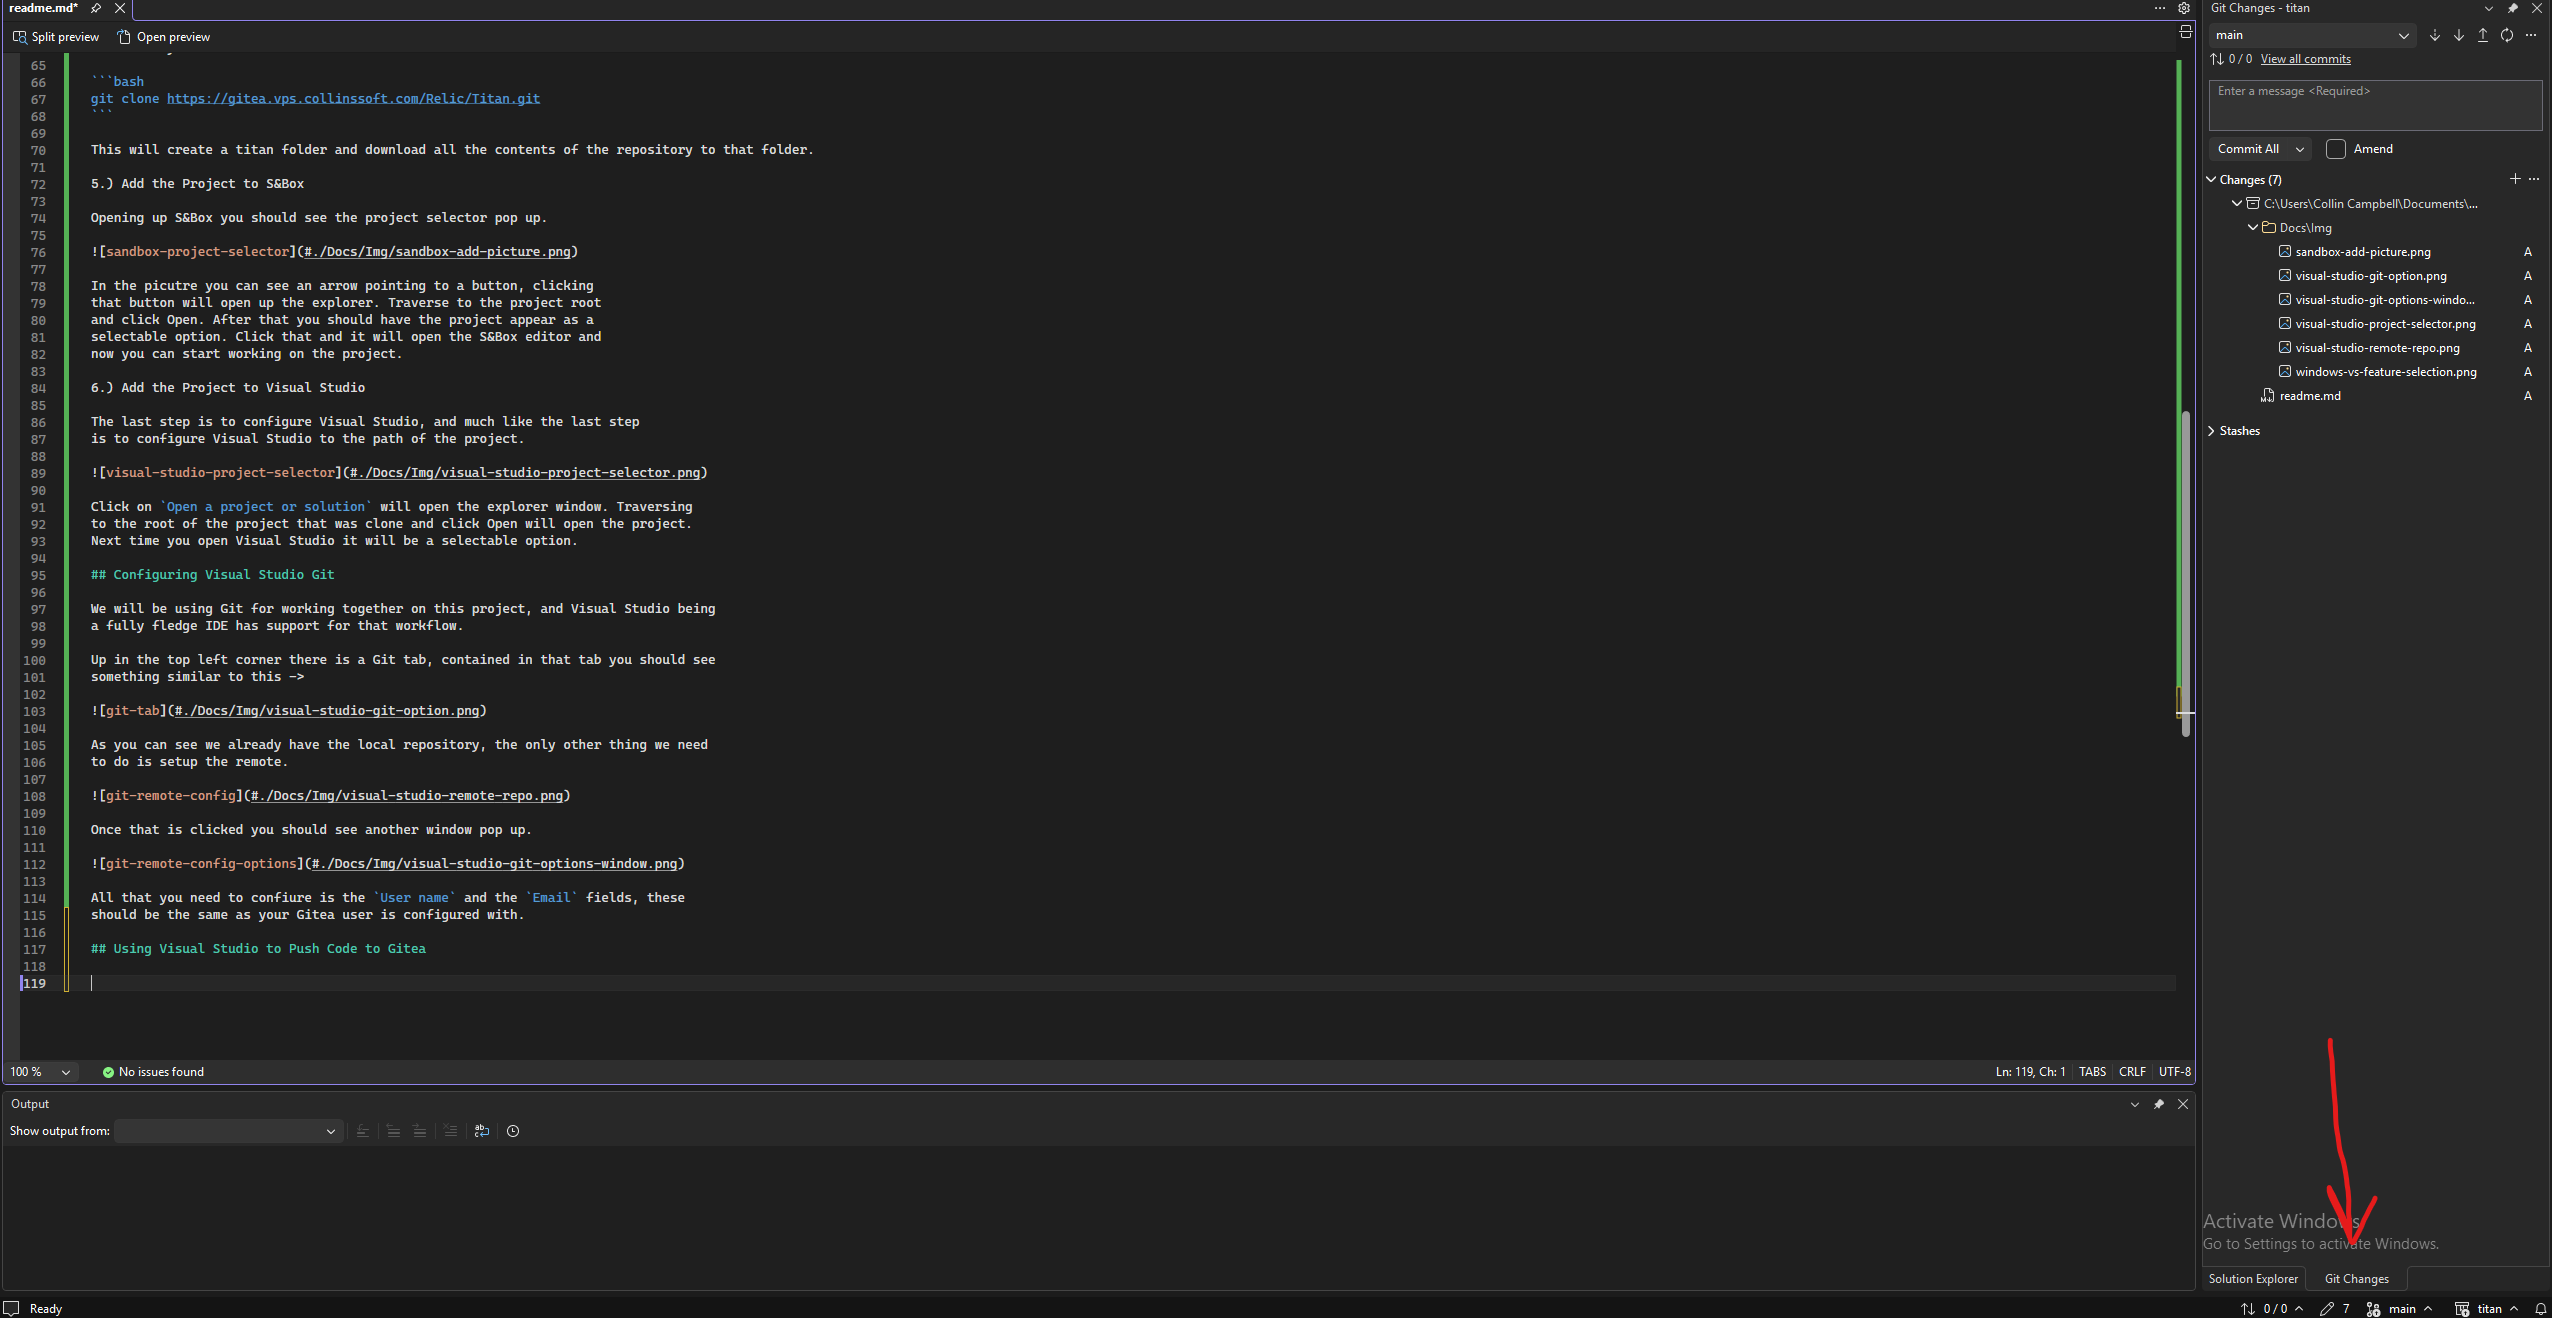
Task: Select the readme.md editor tab
Action: 44,8
